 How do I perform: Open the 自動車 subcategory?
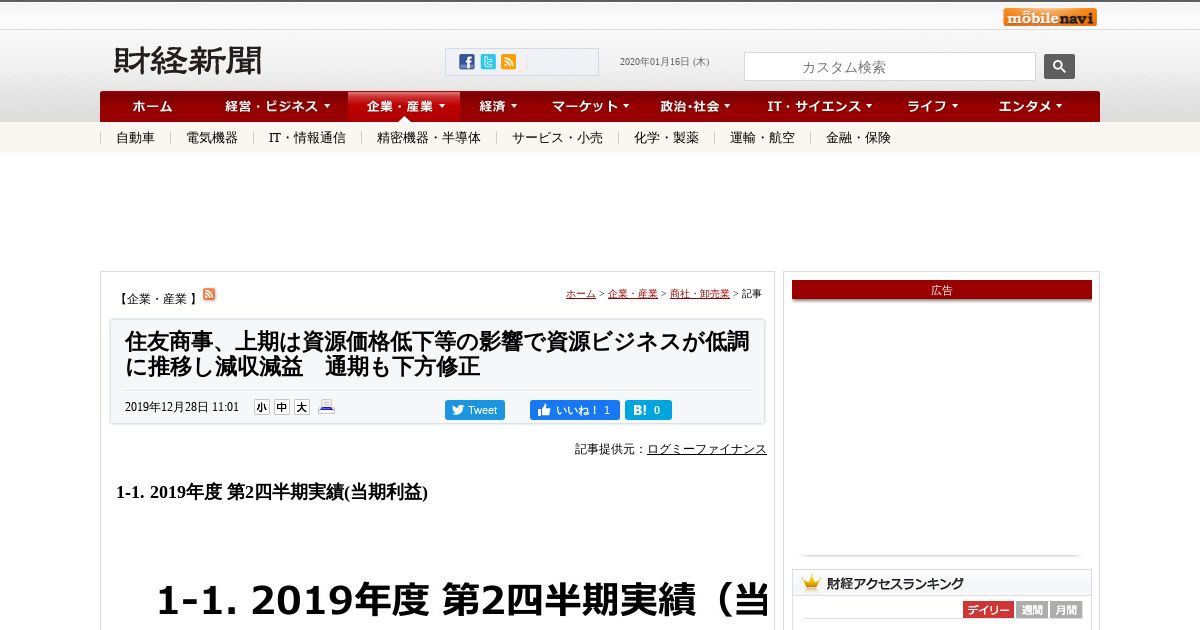[x=135, y=138]
